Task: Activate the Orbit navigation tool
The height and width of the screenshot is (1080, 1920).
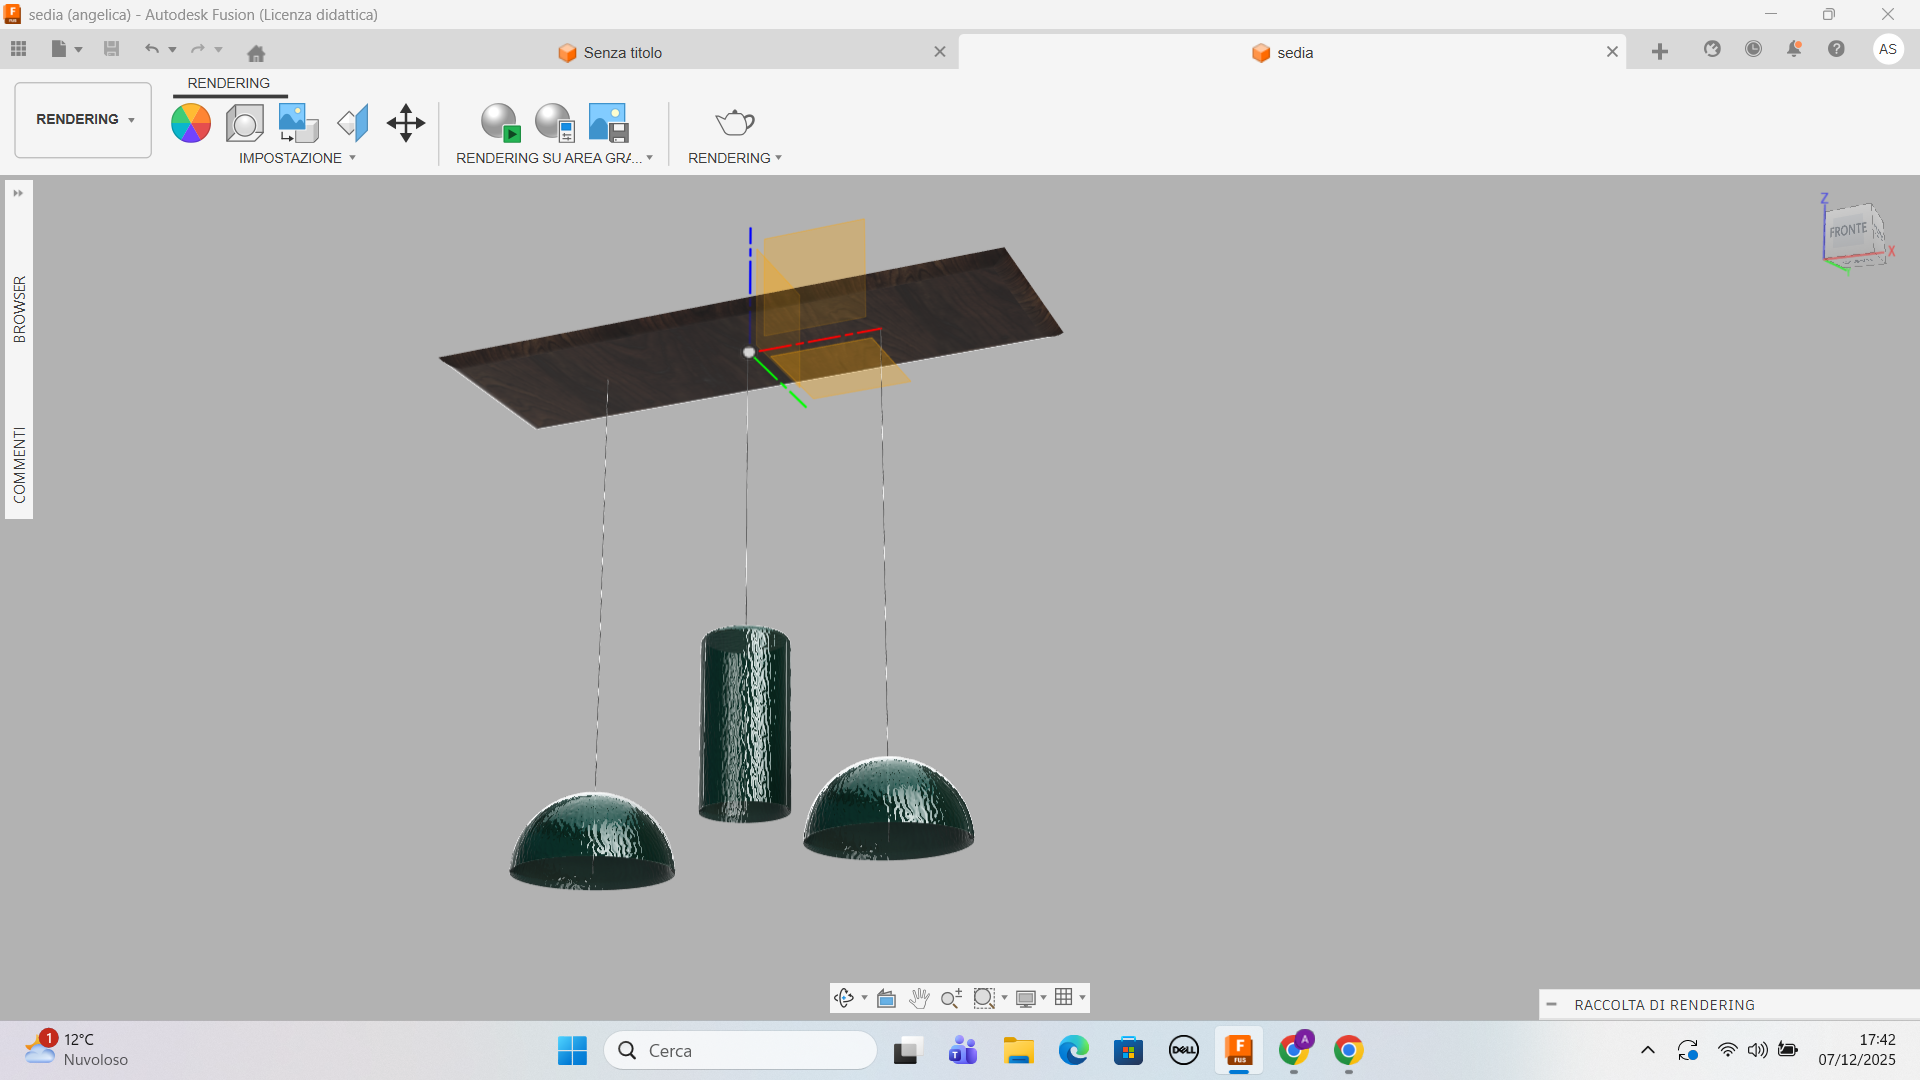Action: point(843,998)
